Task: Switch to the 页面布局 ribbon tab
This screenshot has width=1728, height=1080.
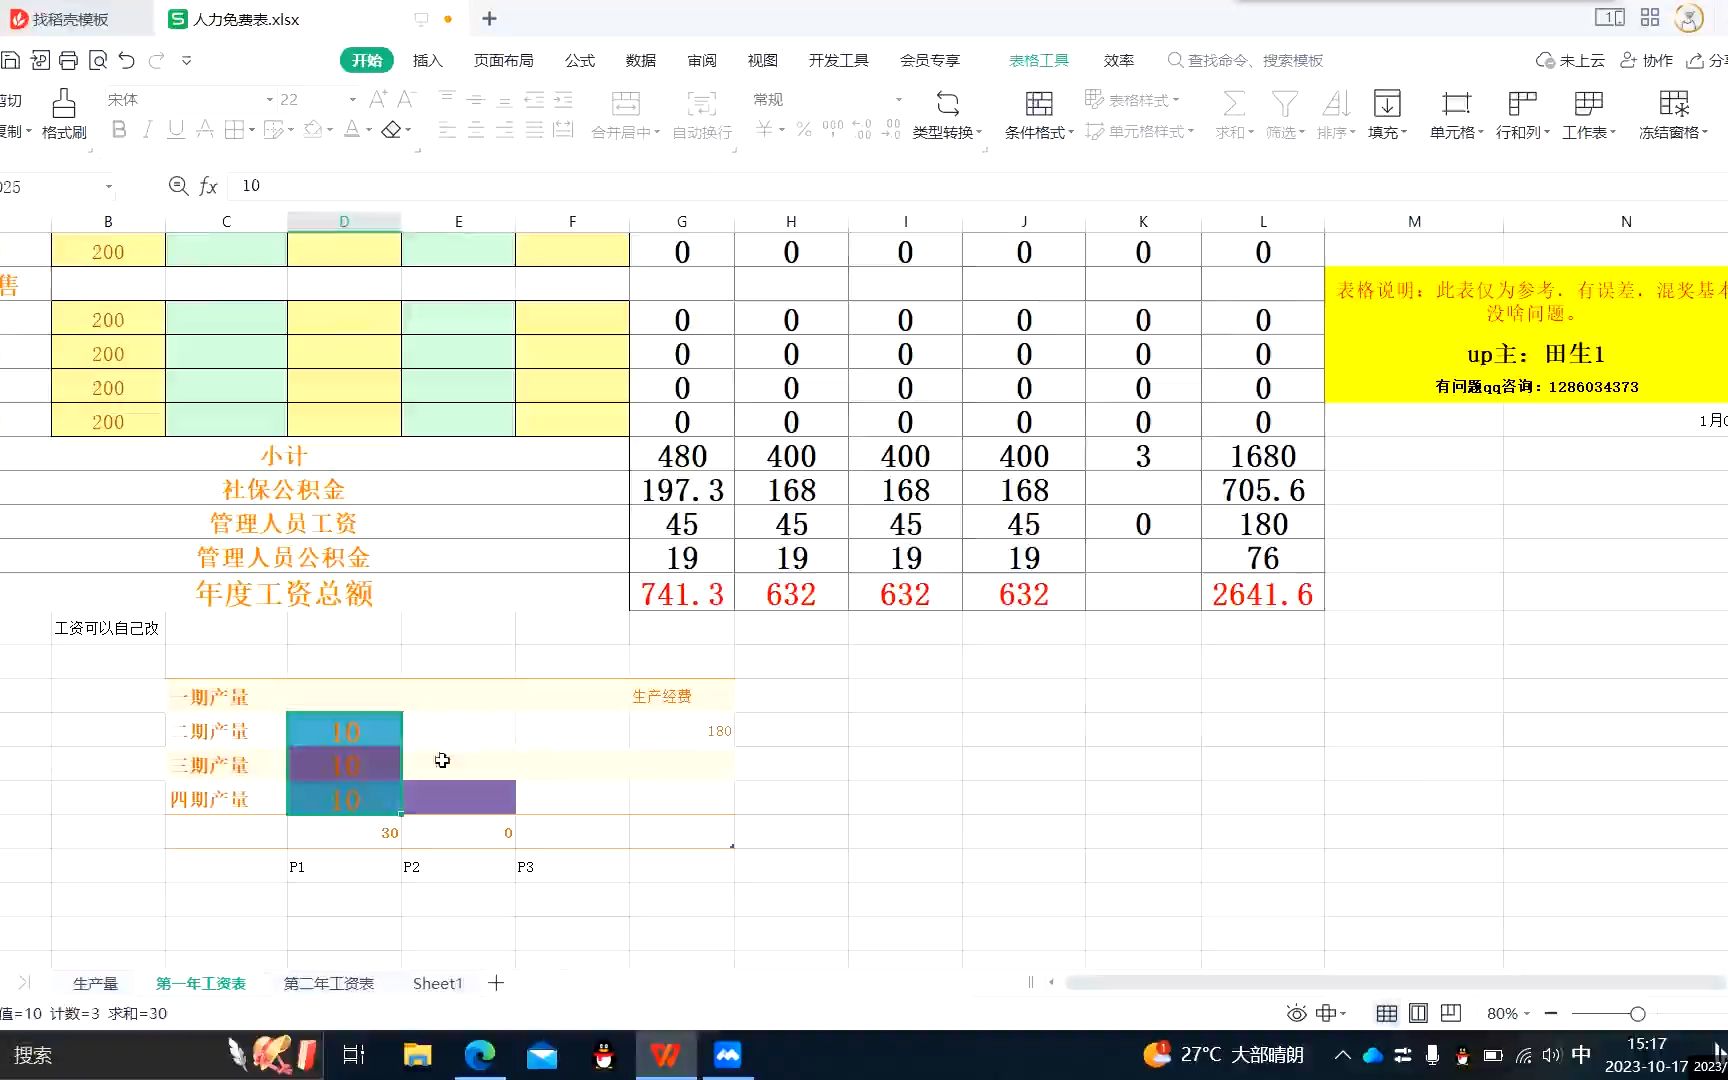Action: coord(503,60)
